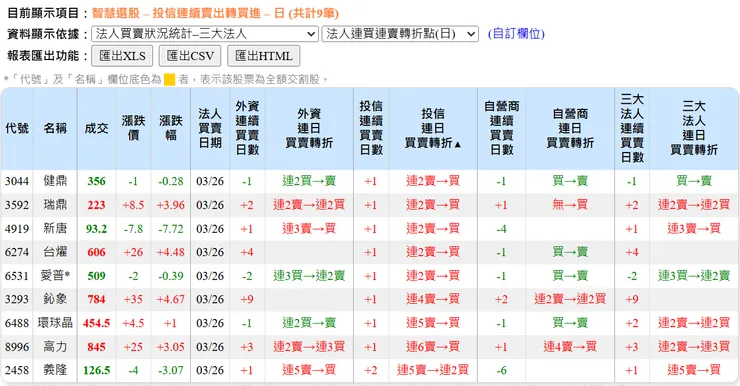Open stock name 健鼎
The image size is (740, 386).
click(x=55, y=181)
